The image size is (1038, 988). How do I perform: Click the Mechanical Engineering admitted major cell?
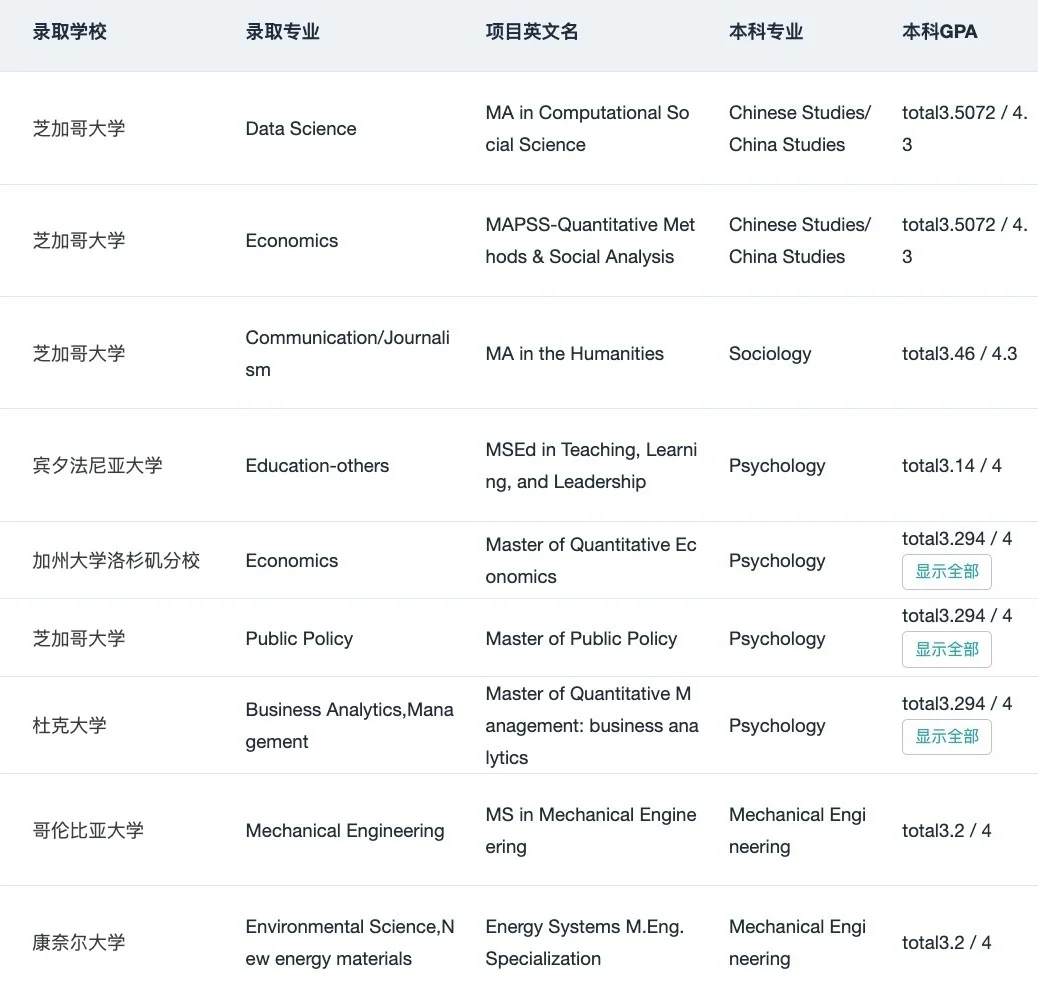coord(345,830)
